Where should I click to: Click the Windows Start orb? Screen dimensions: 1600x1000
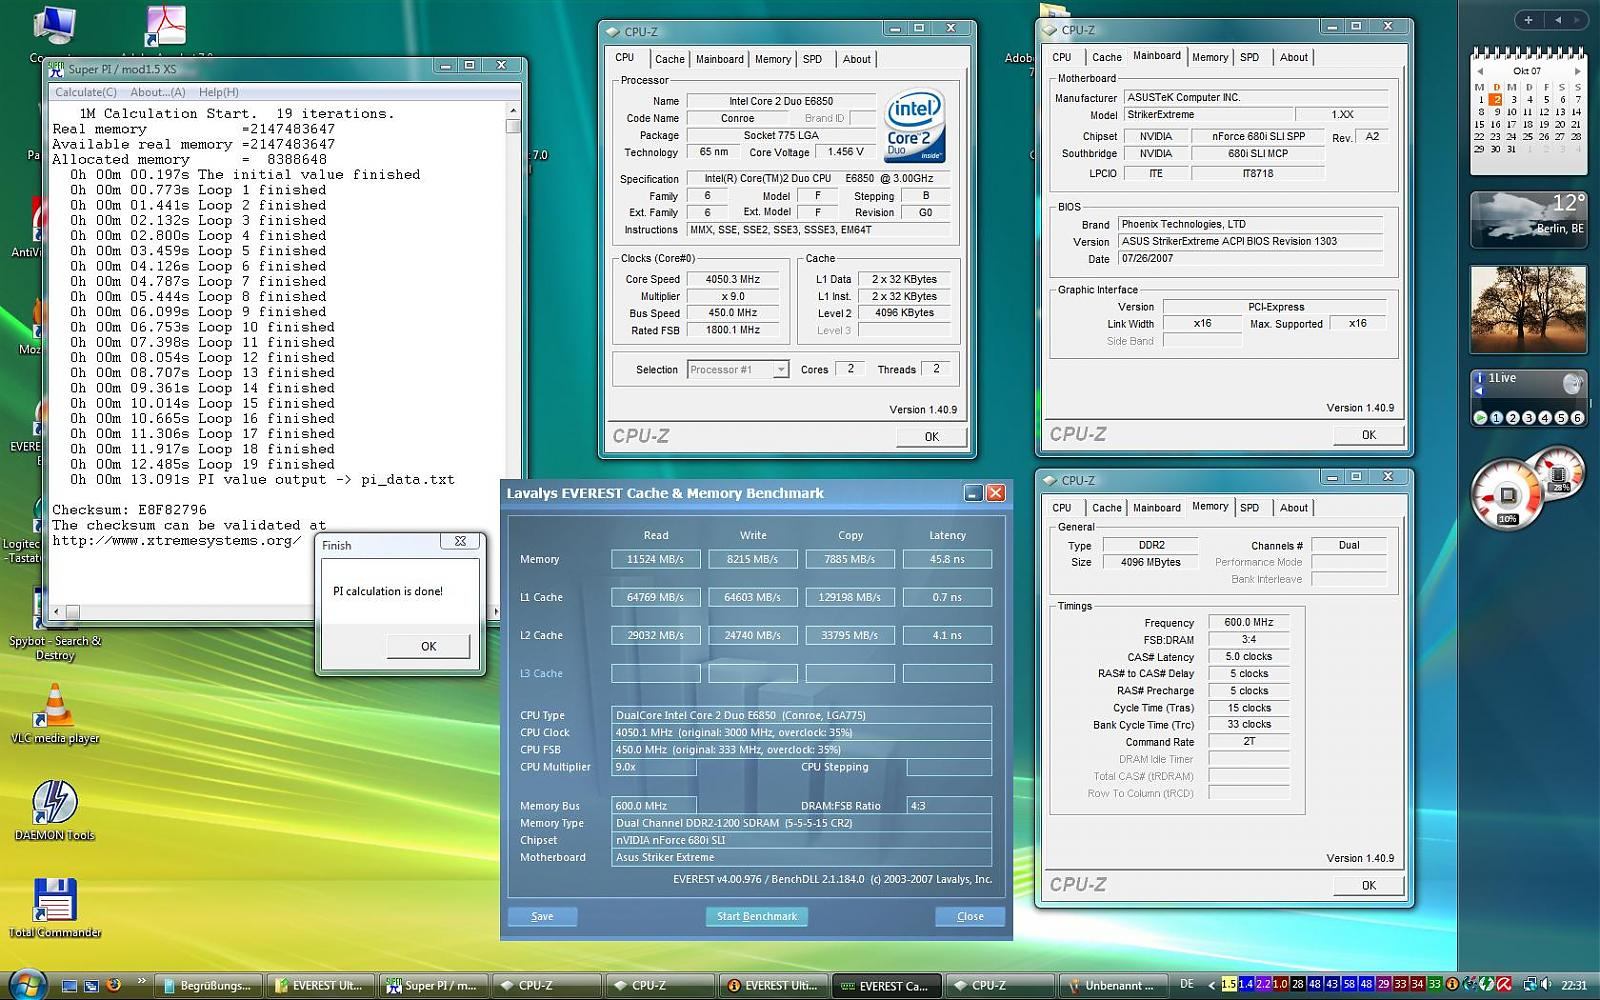pyautogui.click(x=27, y=984)
